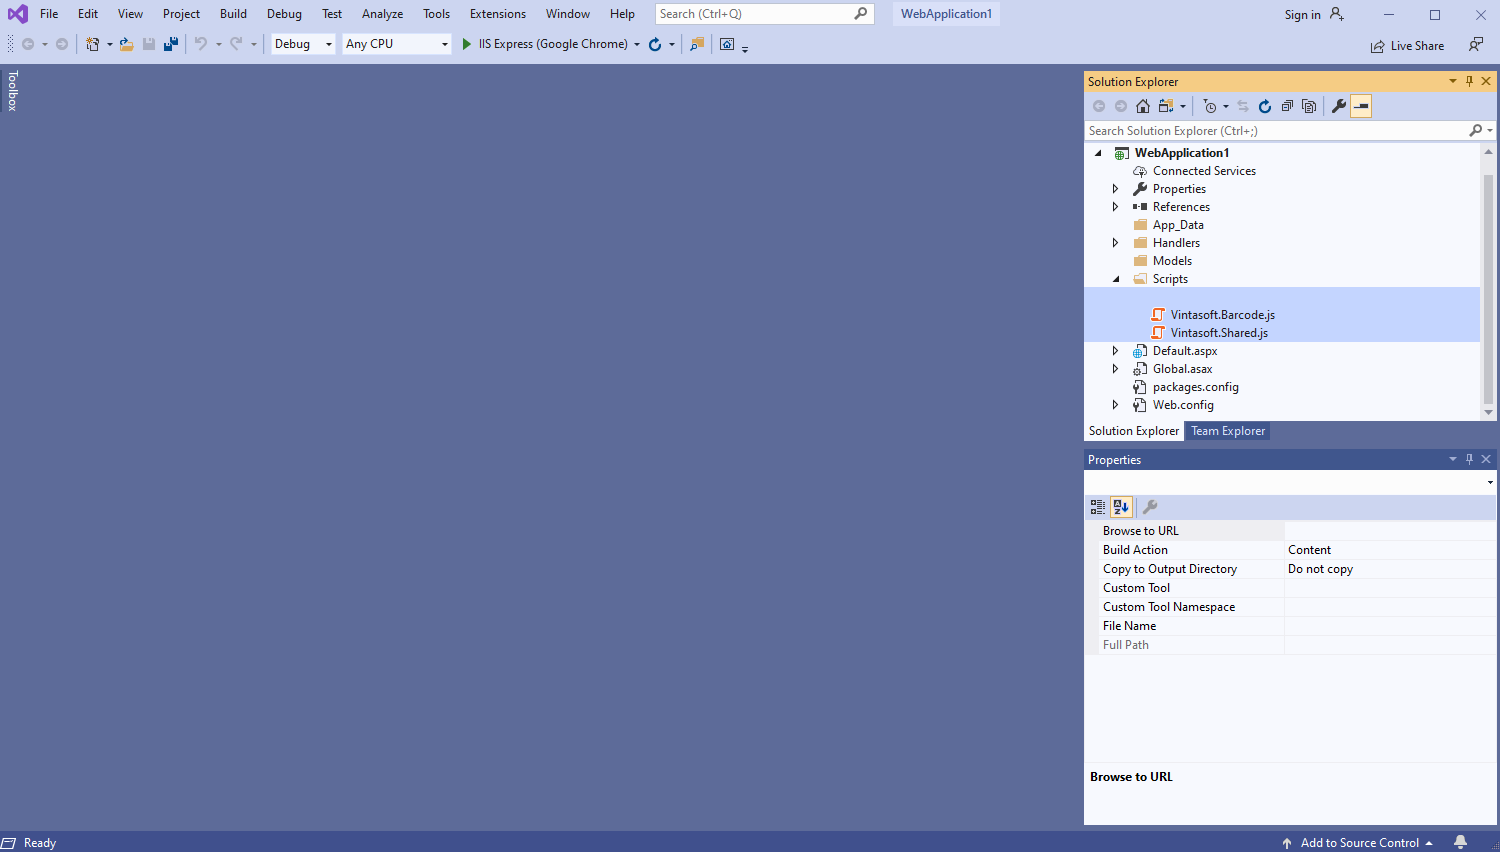Open the File menu
The height and width of the screenshot is (852, 1500).
(x=49, y=14)
